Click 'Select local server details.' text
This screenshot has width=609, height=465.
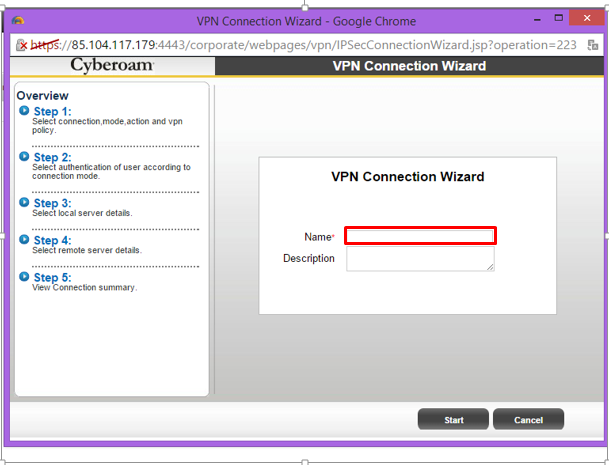pos(82,213)
